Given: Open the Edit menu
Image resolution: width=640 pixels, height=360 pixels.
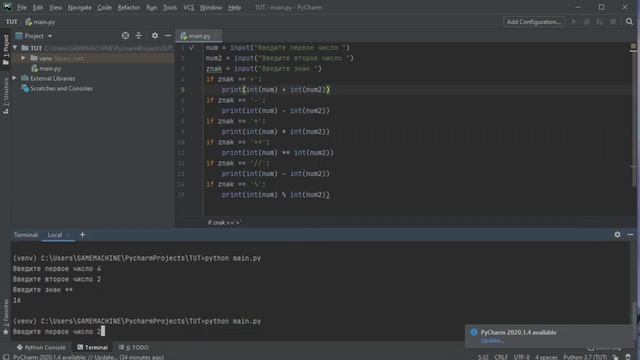Looking at the screenshot, I should pos(38,7).
